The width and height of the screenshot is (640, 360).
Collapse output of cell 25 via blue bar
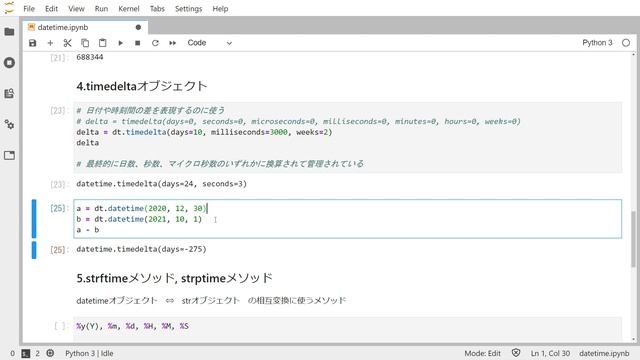coord(34,250)
